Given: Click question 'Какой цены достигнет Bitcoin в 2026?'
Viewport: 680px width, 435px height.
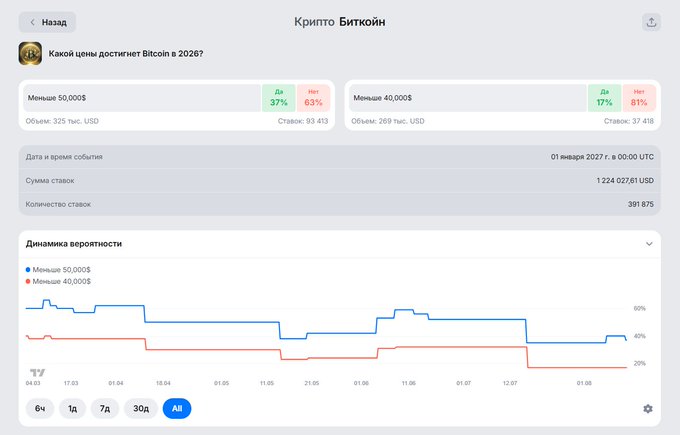Looking at the screenshot, I should tap(126, 54).
